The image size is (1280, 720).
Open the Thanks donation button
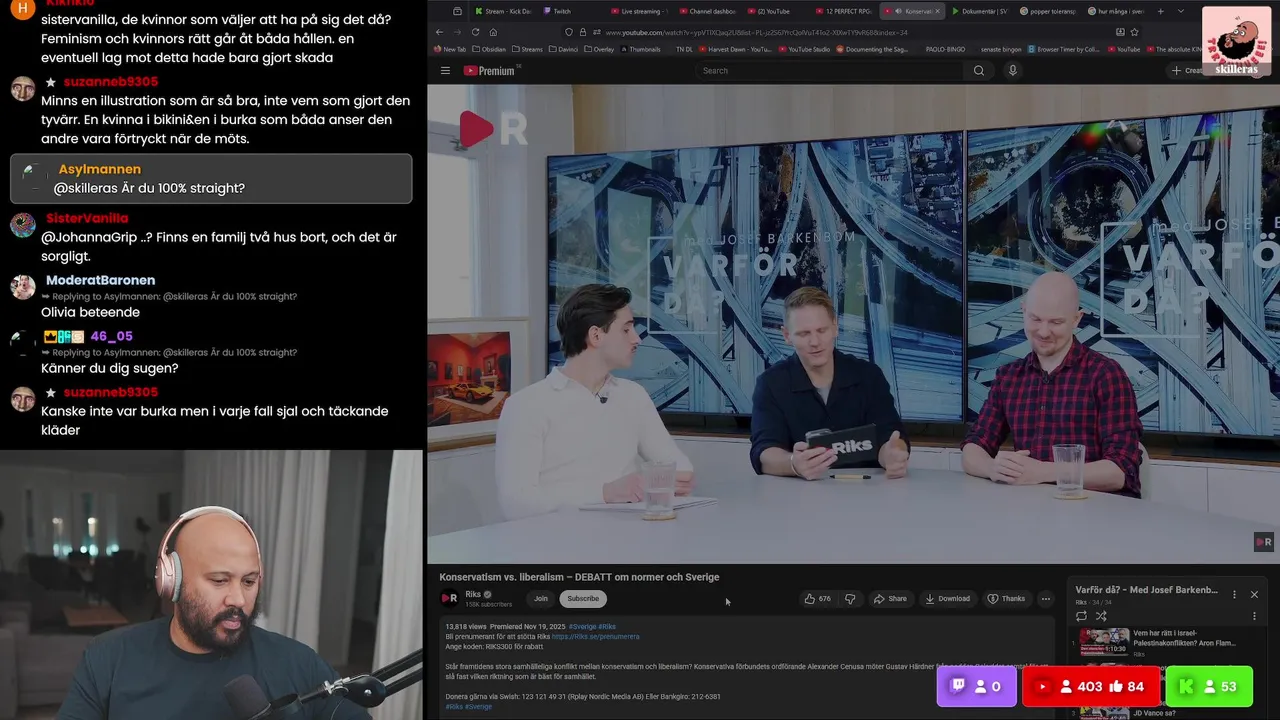tap(1006, 599)
